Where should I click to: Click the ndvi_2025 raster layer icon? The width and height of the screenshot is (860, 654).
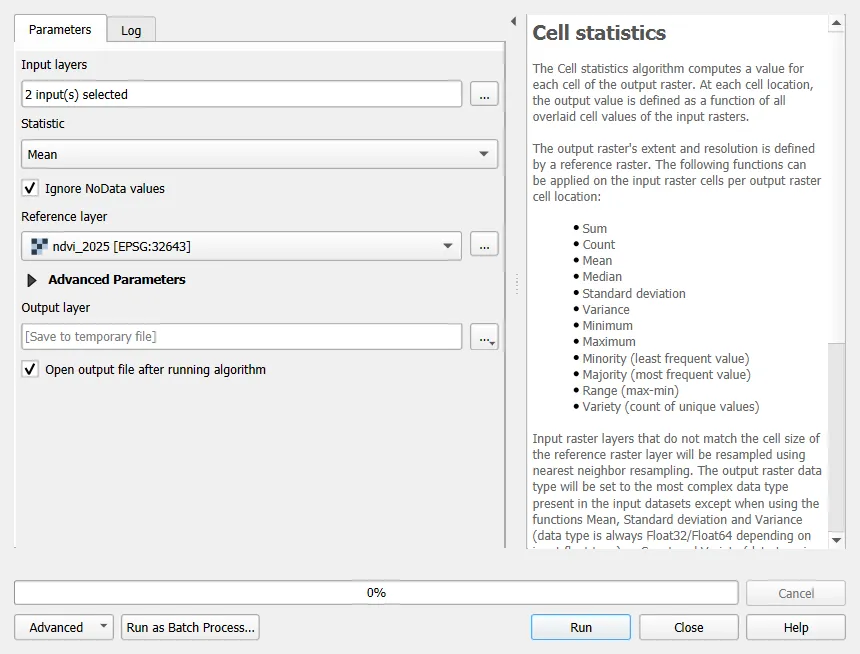tap(39, 246)
